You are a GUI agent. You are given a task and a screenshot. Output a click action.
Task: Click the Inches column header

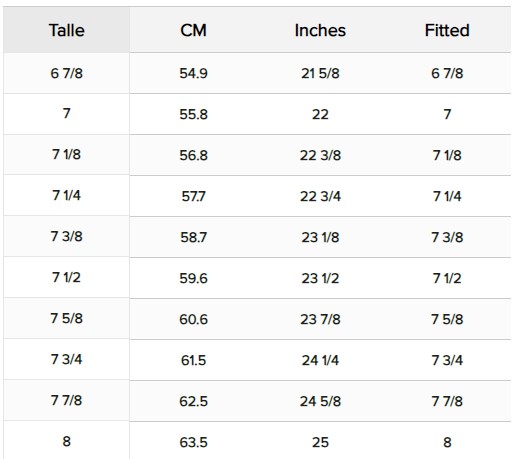[320, 30]
